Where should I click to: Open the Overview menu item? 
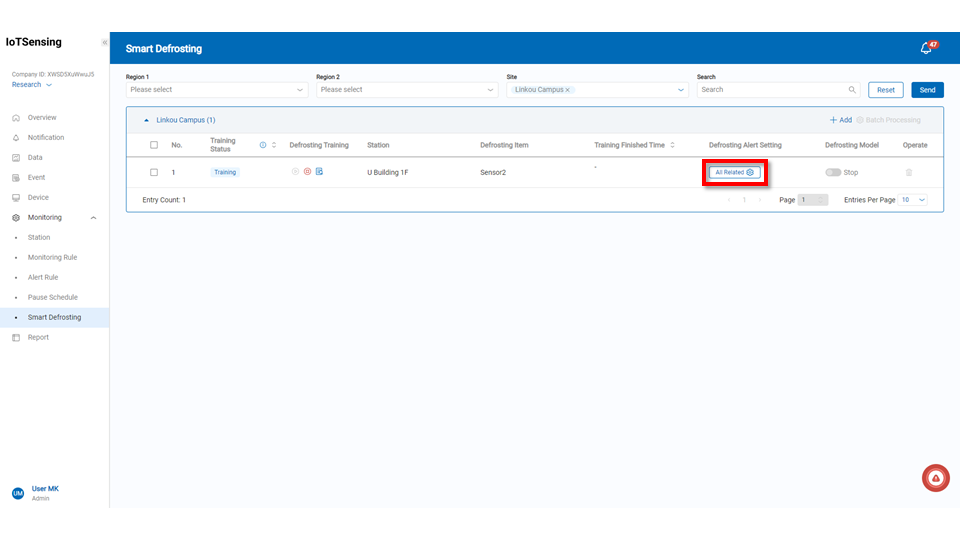[42, 118]
